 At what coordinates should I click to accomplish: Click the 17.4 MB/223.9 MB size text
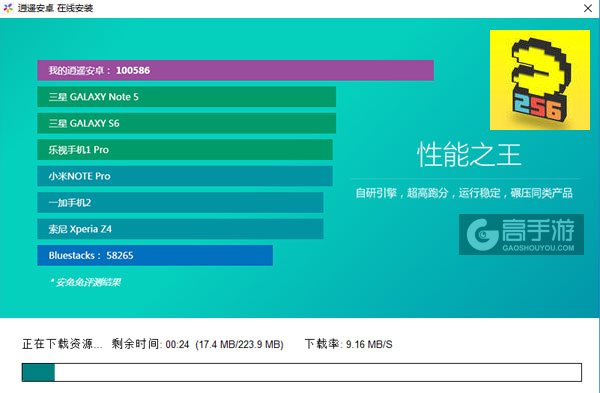pos(239,344)
